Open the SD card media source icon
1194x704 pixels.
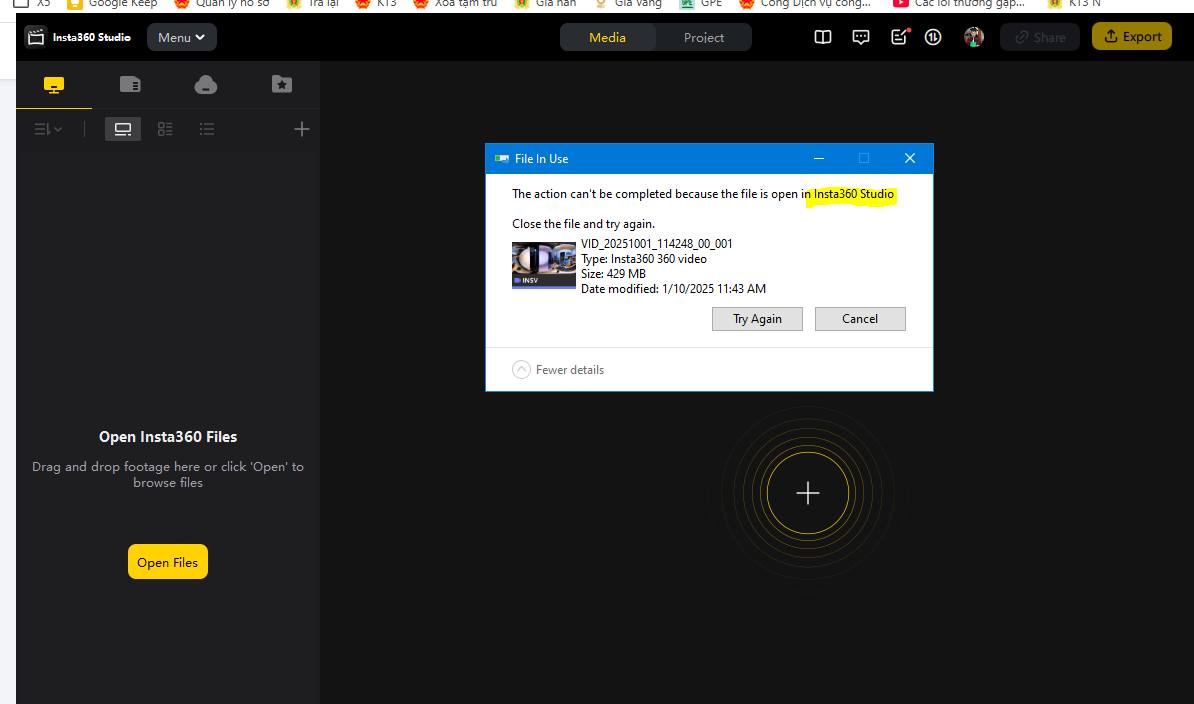tap(130, 84)
